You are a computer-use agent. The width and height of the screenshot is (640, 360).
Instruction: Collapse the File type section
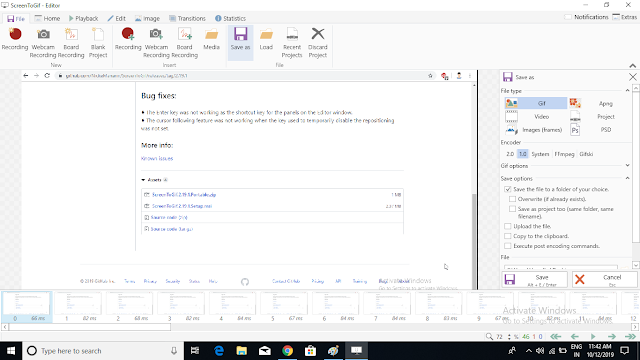(x=627, y=91)
